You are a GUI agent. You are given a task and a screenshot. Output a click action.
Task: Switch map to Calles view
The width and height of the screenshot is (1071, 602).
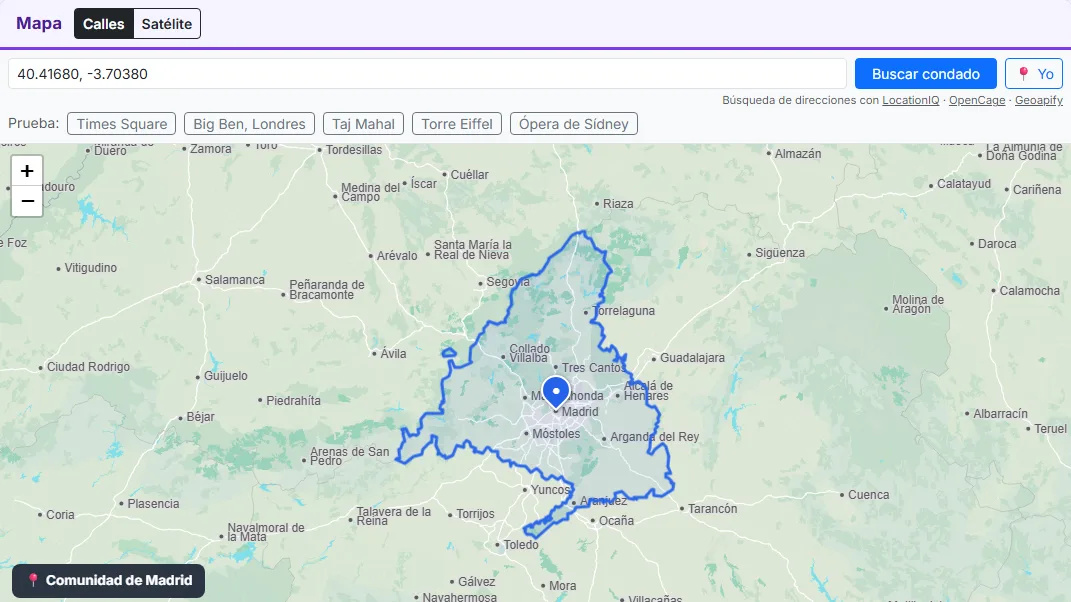tap(104, 24)
